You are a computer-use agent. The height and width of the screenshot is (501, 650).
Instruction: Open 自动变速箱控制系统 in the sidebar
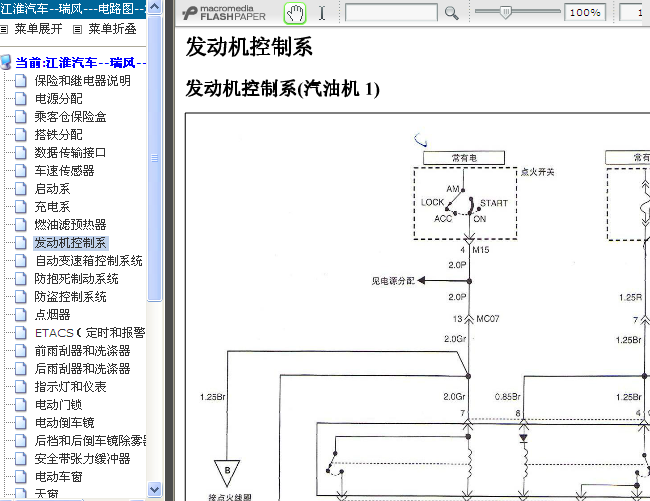pyautogui.click(x=88, y=261)
